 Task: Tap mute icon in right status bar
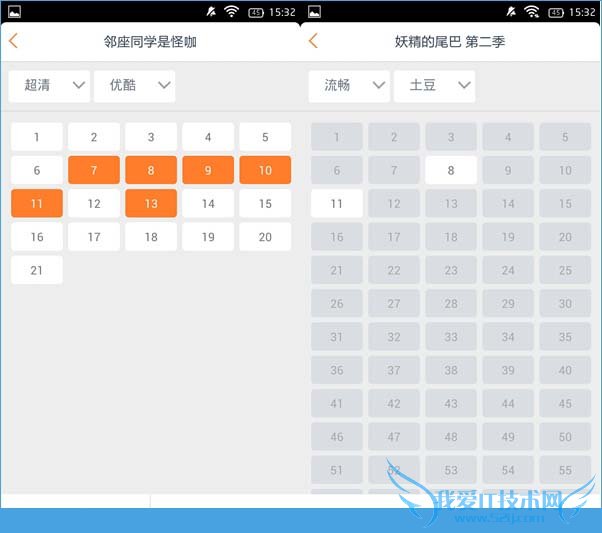pos(511,12)
